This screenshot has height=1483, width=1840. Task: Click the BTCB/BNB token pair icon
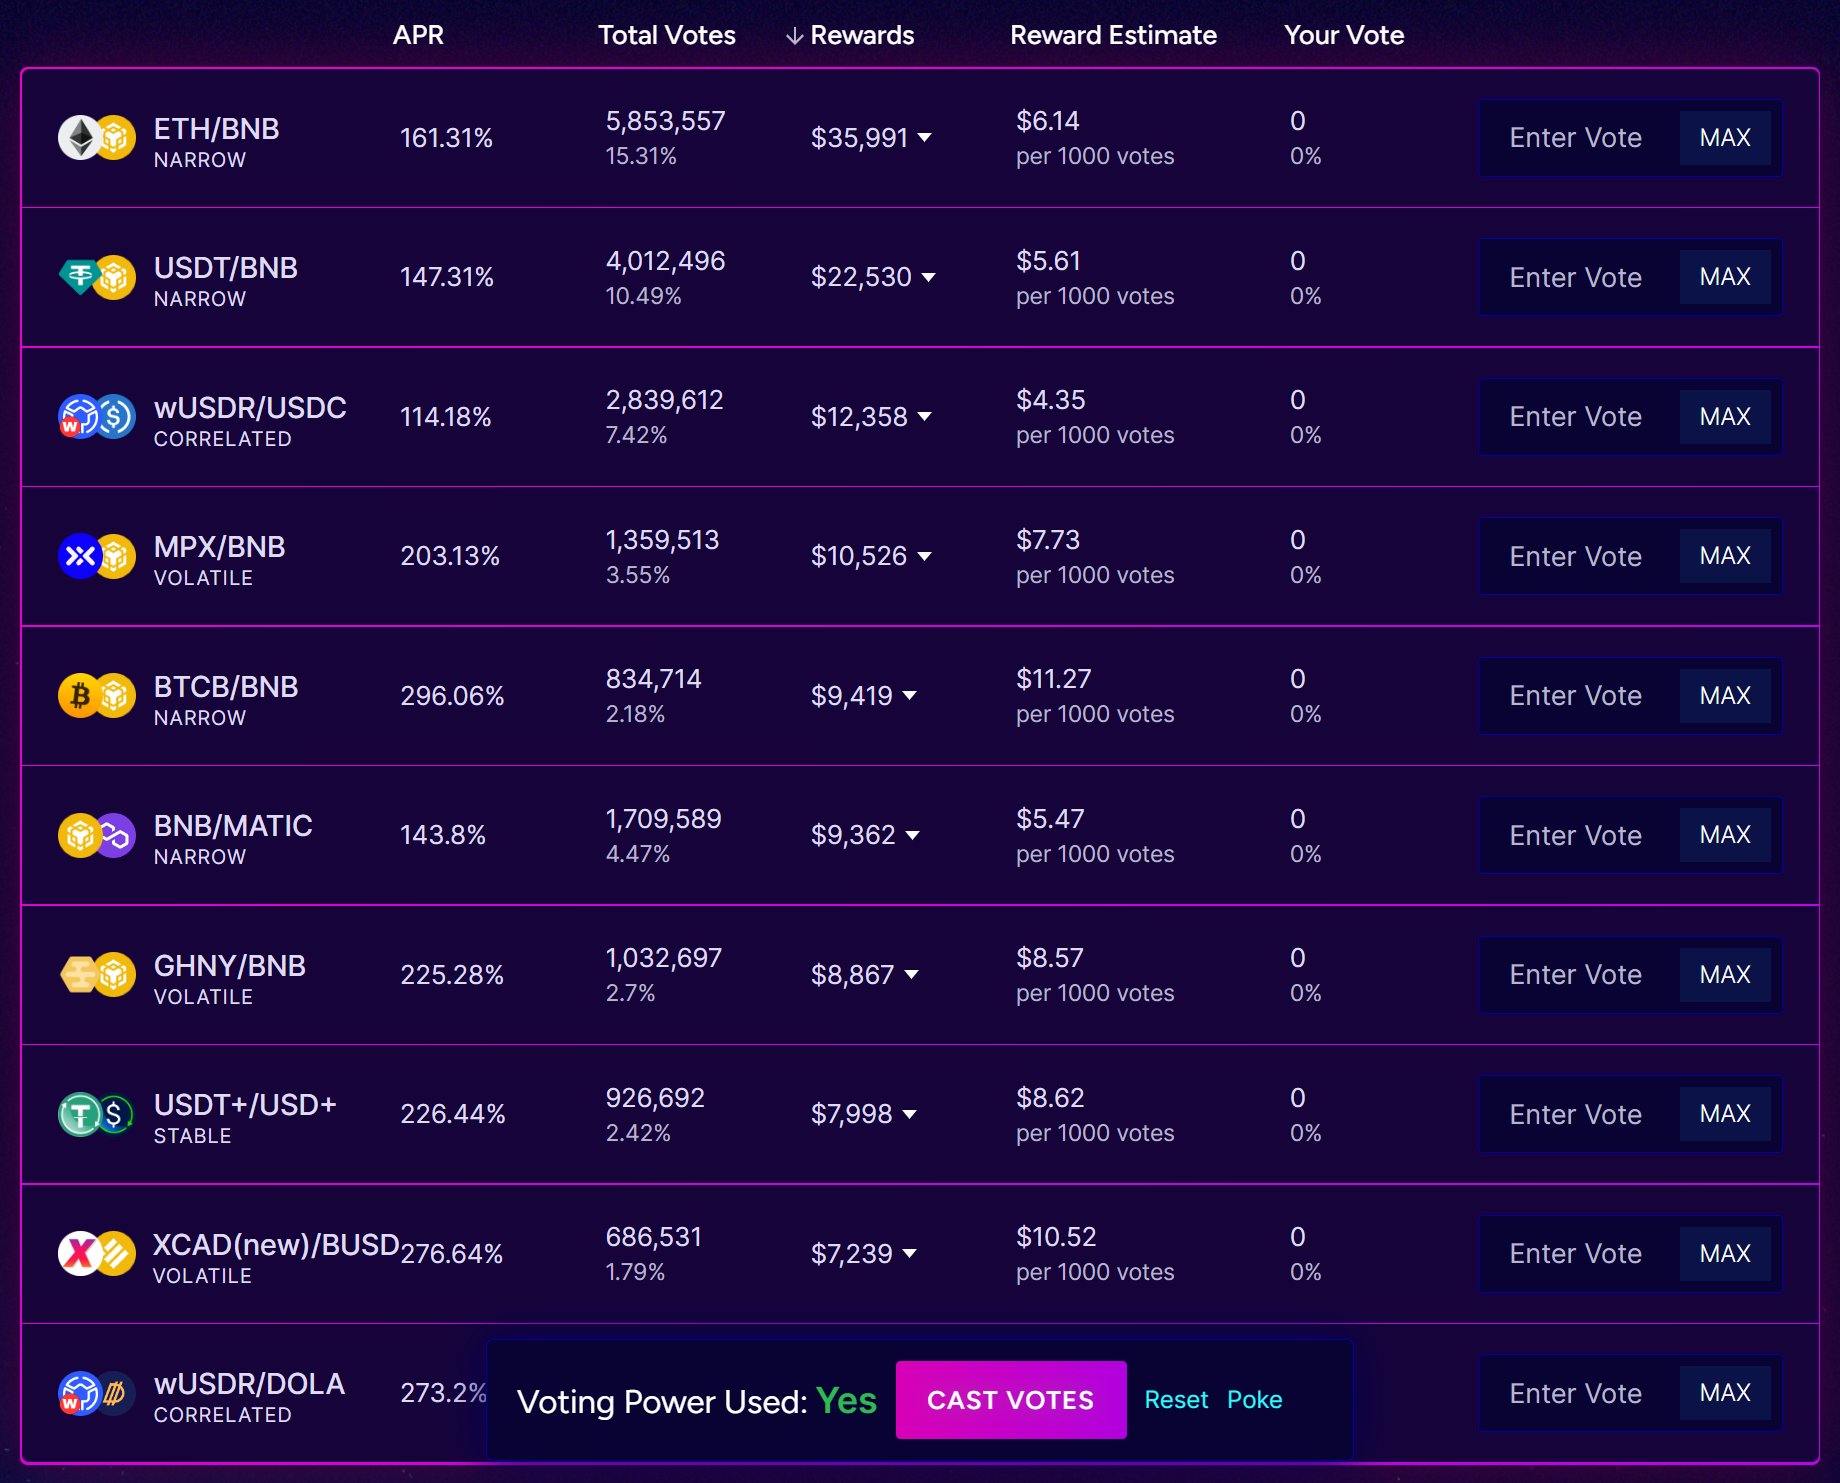(x=97, y=696)
